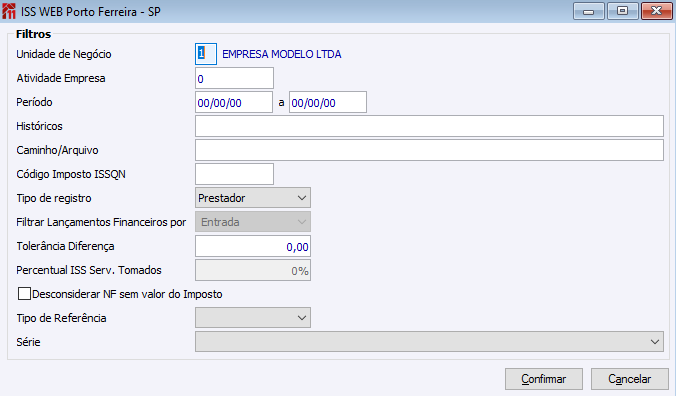Image resolution: width=676 pixels, height=396 pixels.
Task: Expand the Série dropdown list
Action: tap(429, 342)
